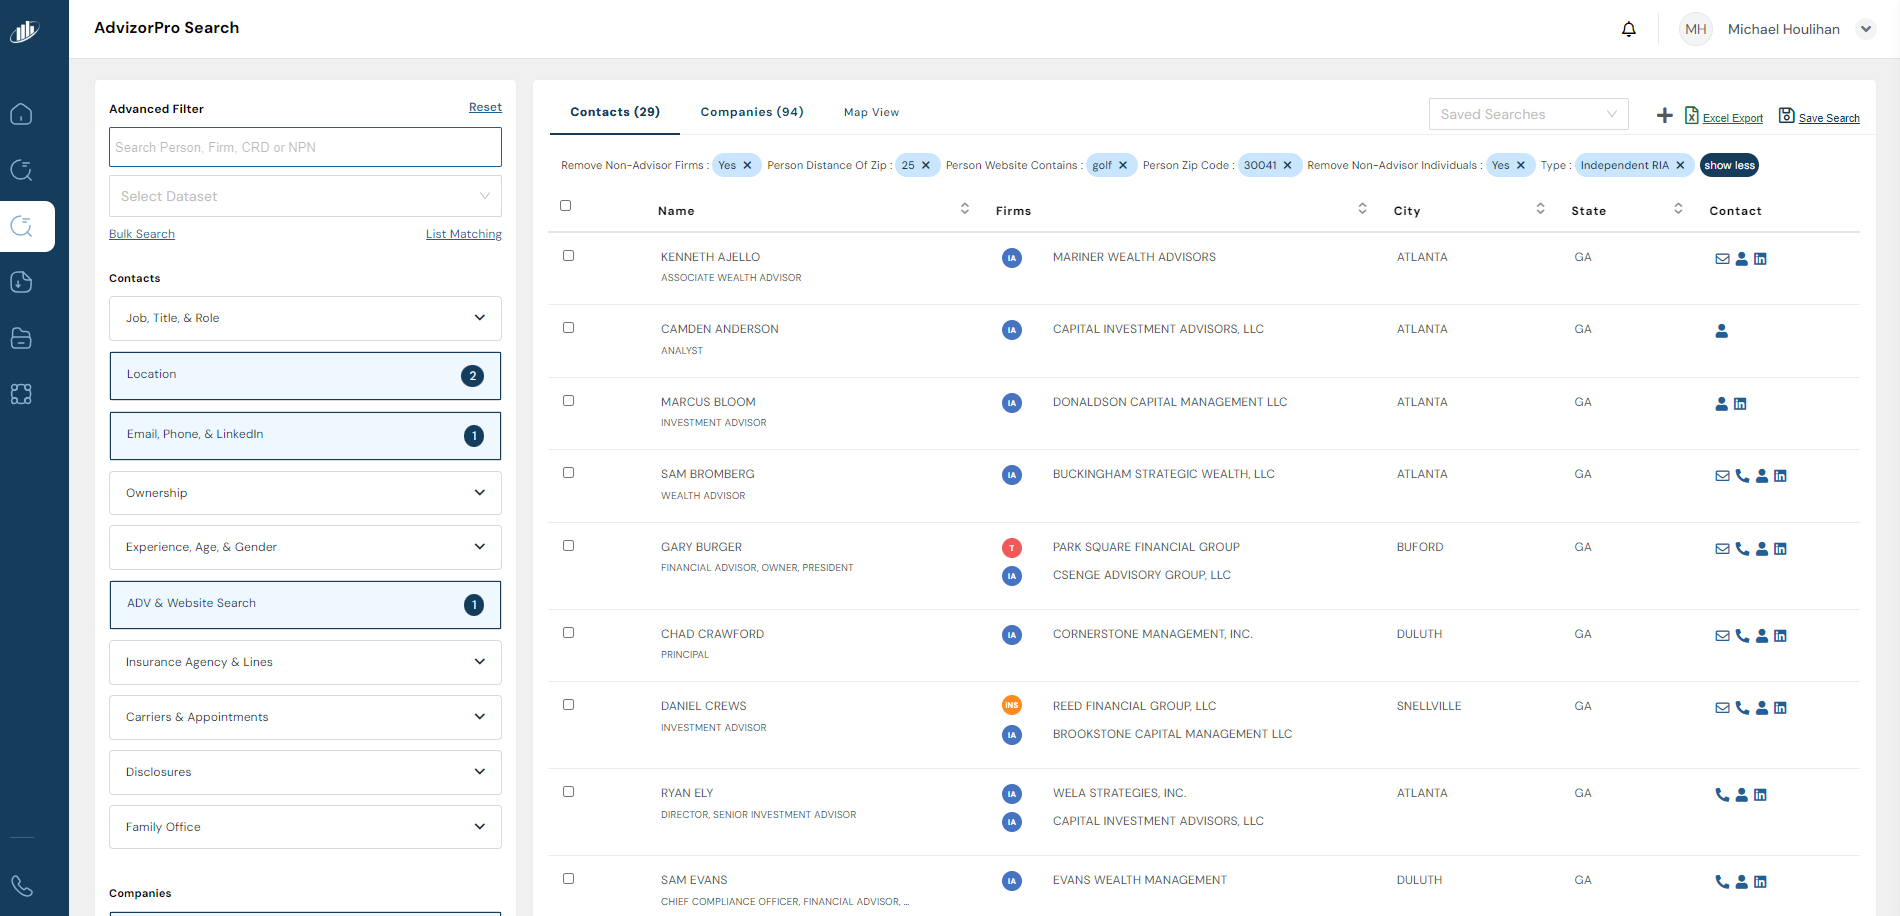Click the Excel Export link
Viewport: 1900px width, 916px height.
point(1732,118)
